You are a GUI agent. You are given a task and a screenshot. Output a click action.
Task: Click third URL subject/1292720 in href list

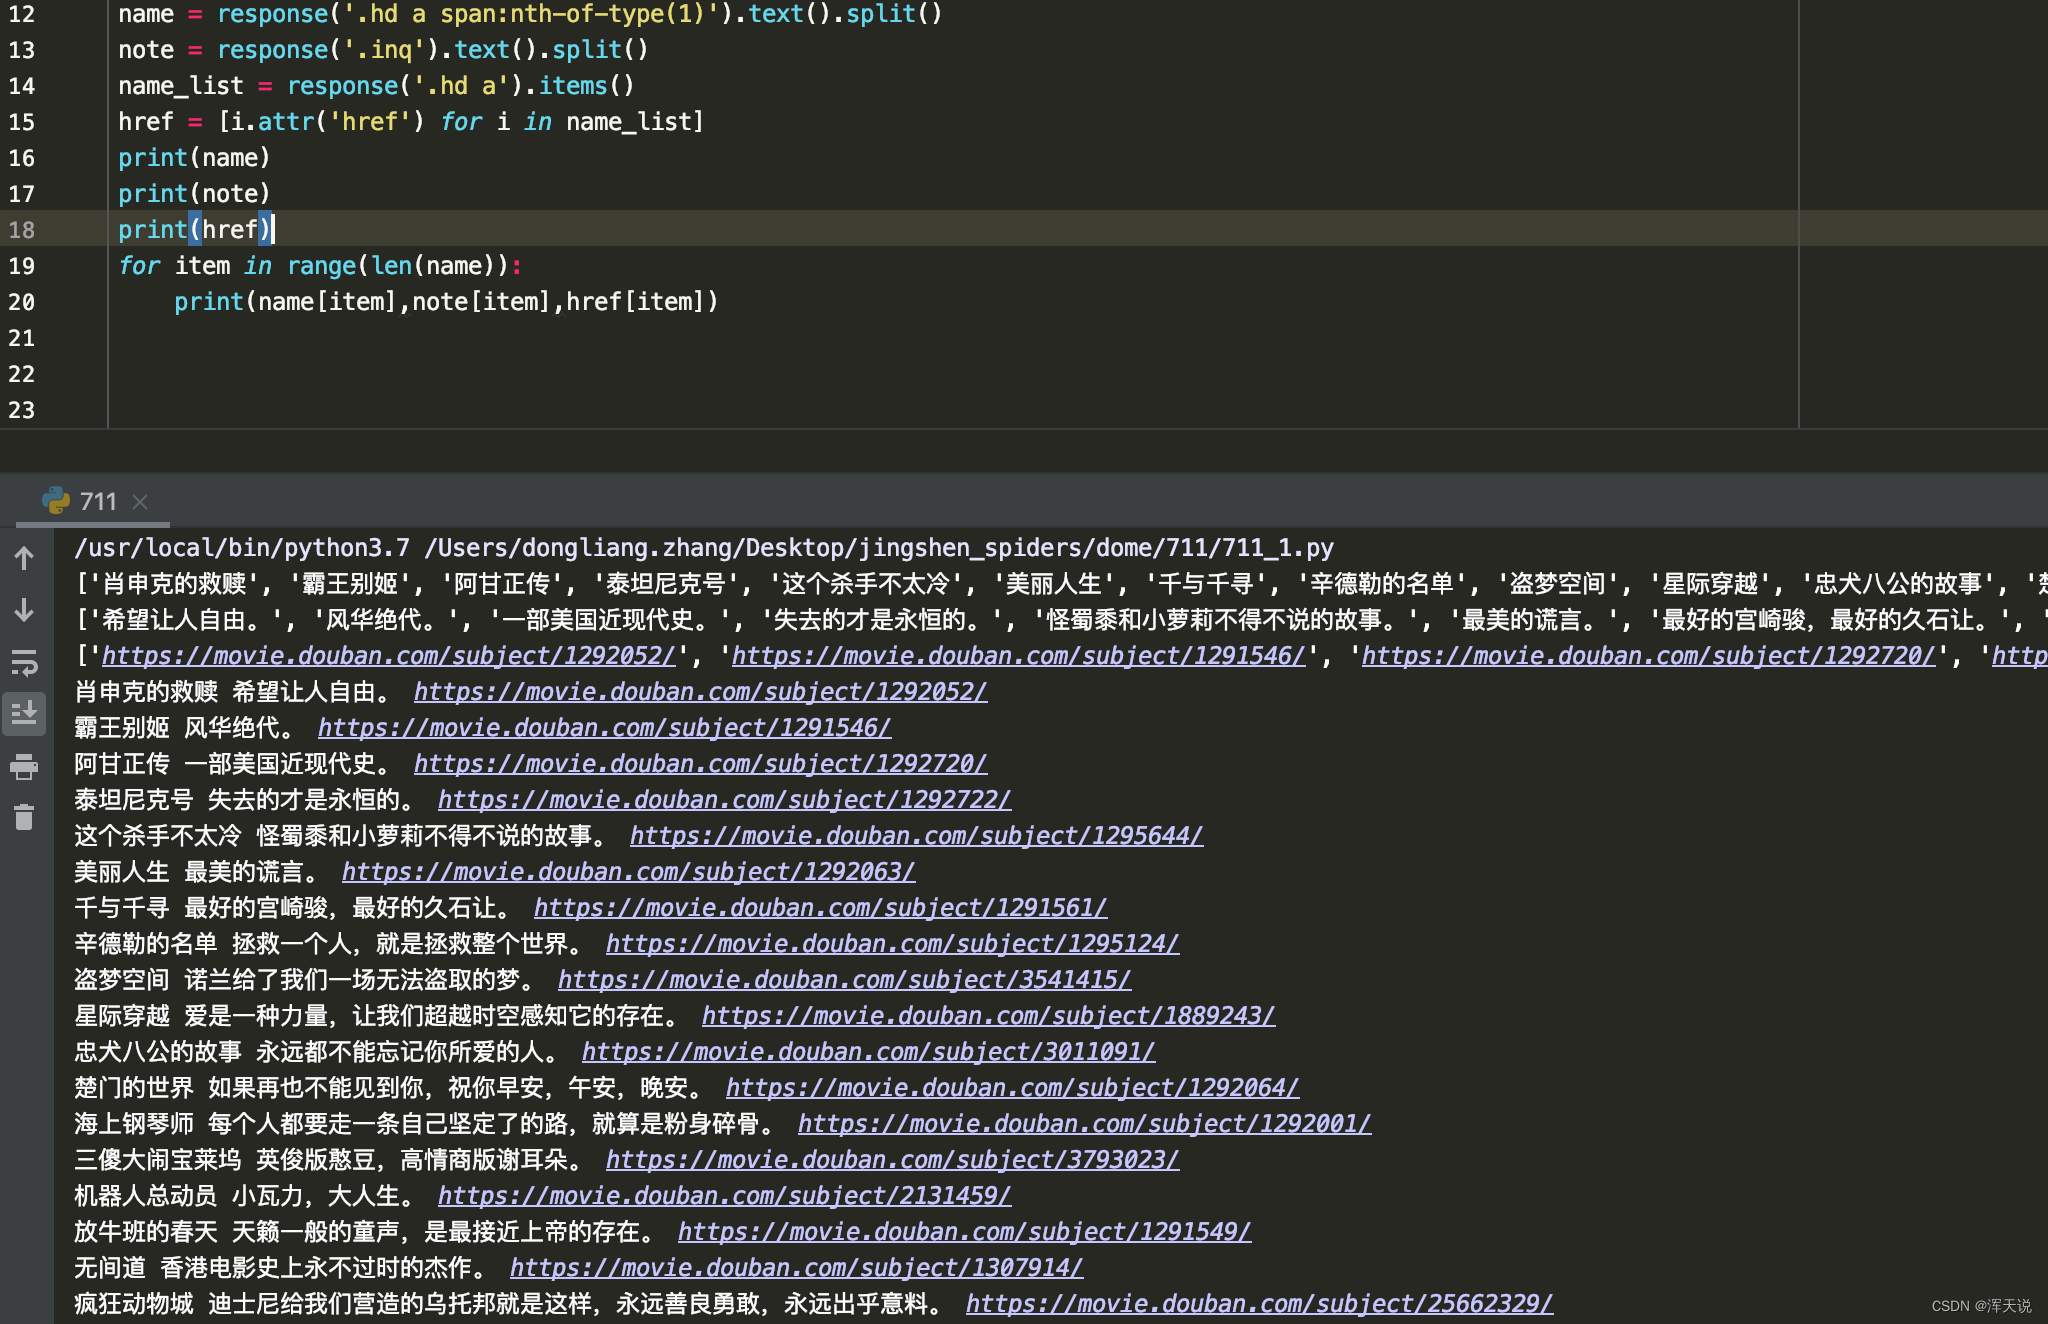coord(1649,656)
